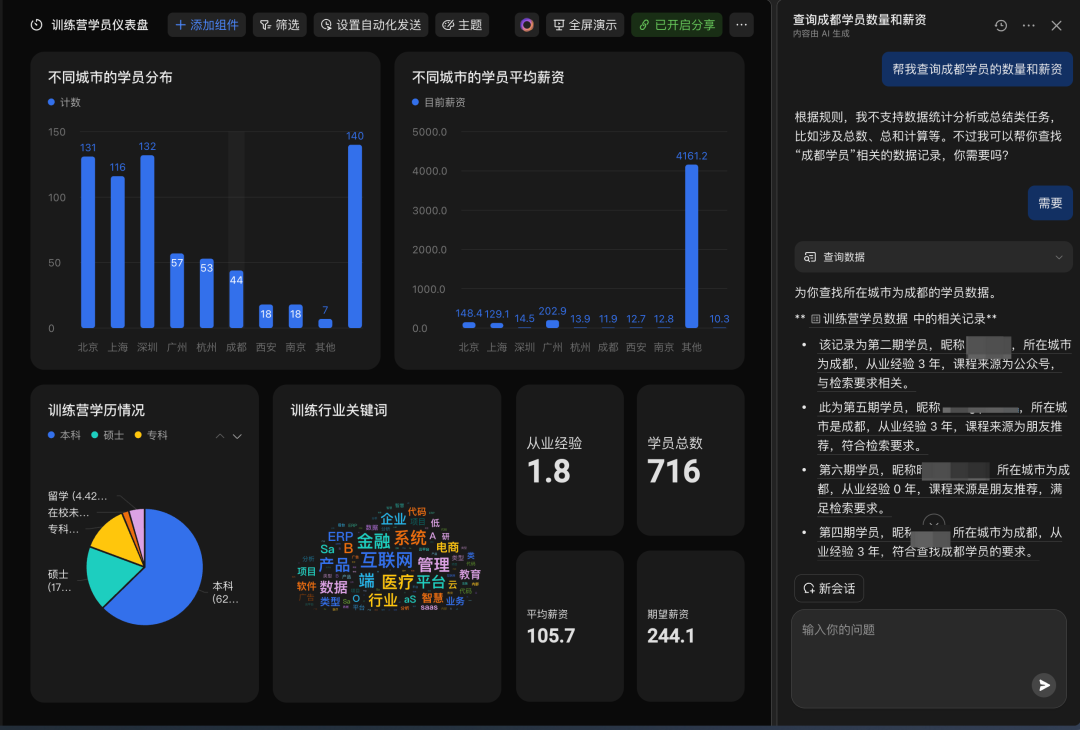Start a 新会话 in the AI panel
The height and width of the screenshot is (730, 1080).
pos(828,588)
